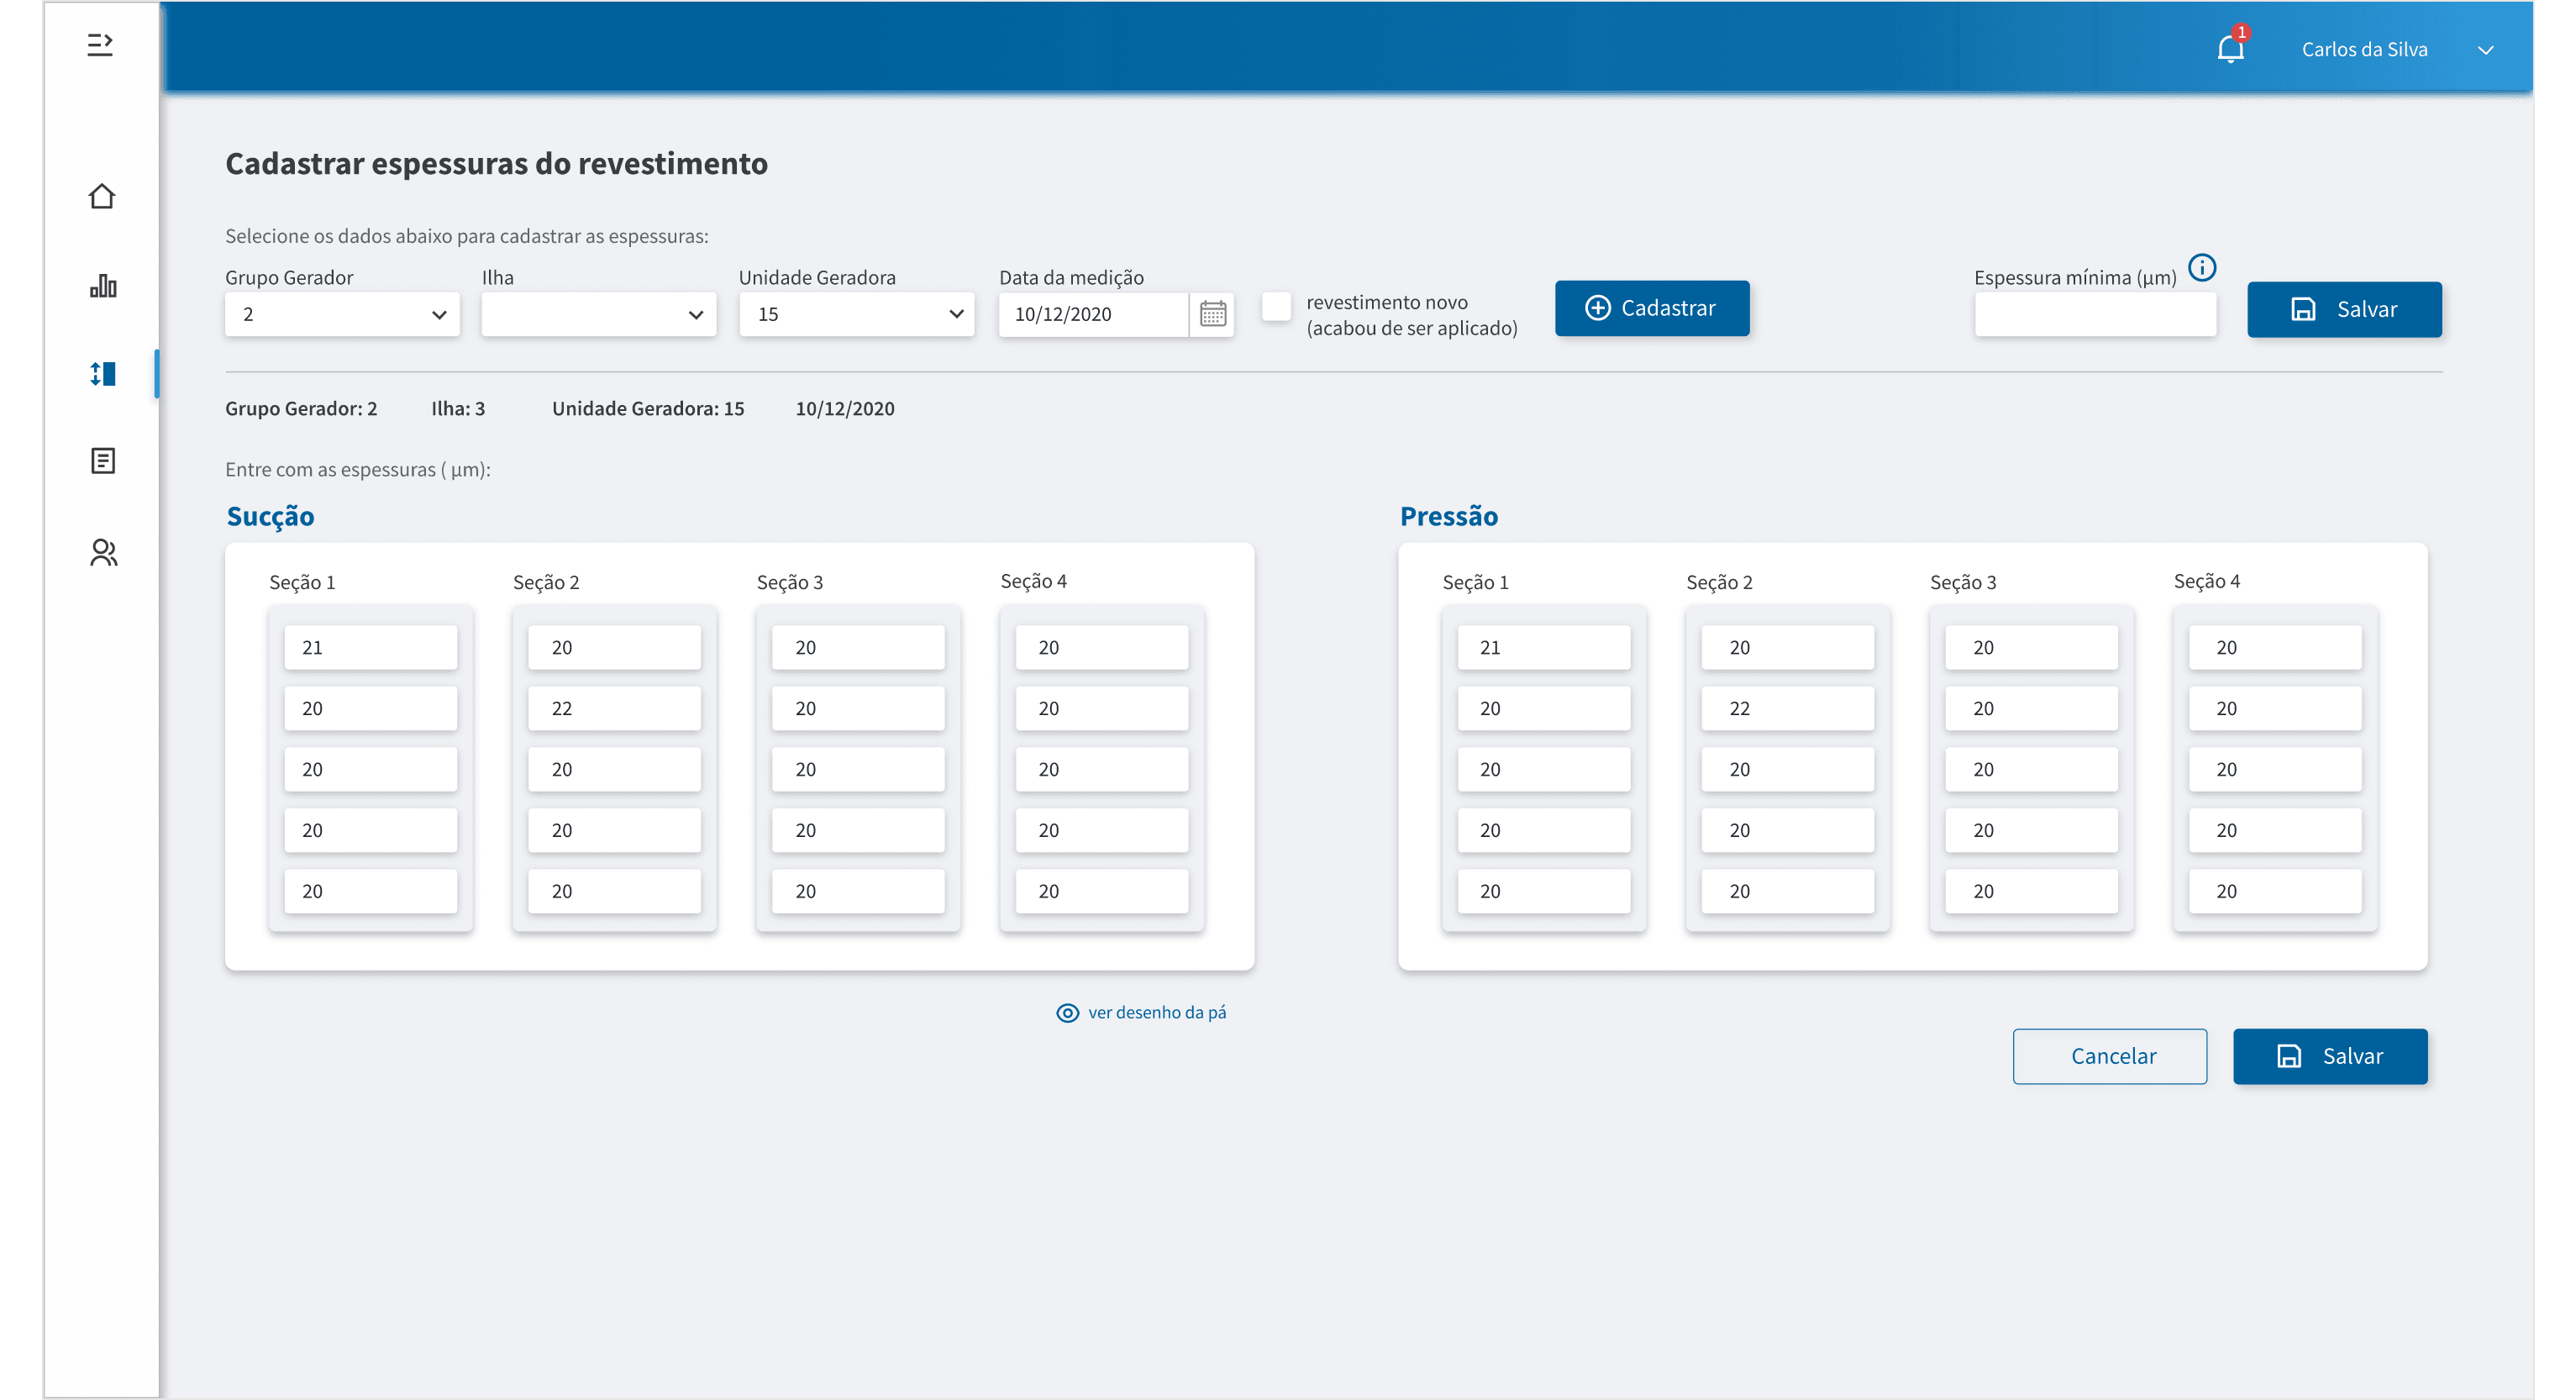Expand the sidebar menu icon
Screen dimensions: 2576x1400
(100, 45)
